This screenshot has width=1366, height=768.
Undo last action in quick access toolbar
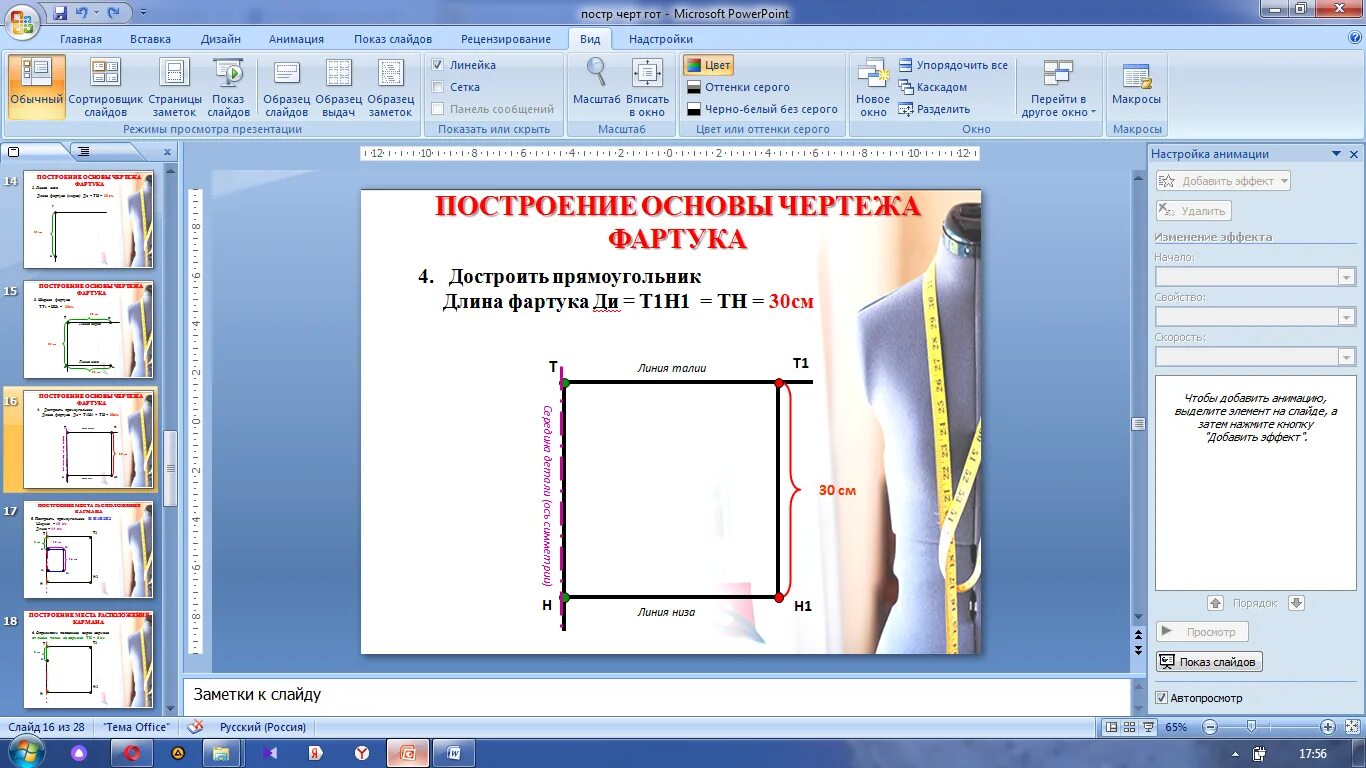tap(82, 13)
